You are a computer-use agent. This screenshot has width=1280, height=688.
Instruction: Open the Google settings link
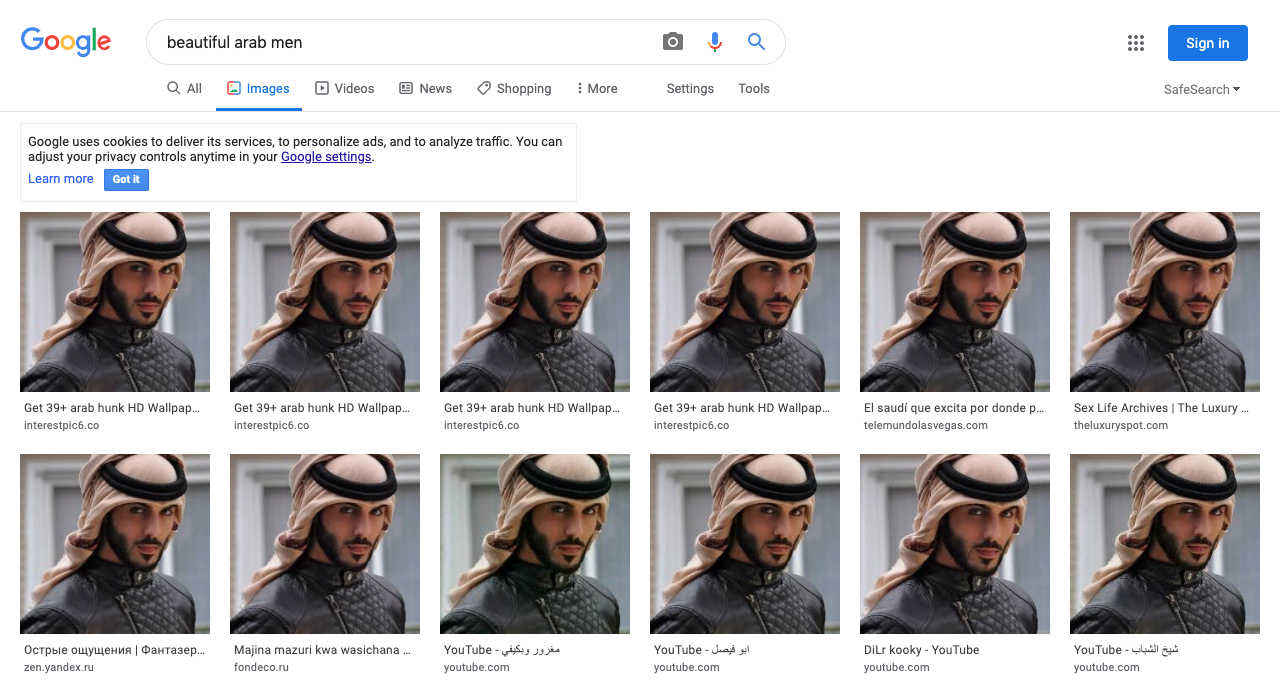pos(326,157)
